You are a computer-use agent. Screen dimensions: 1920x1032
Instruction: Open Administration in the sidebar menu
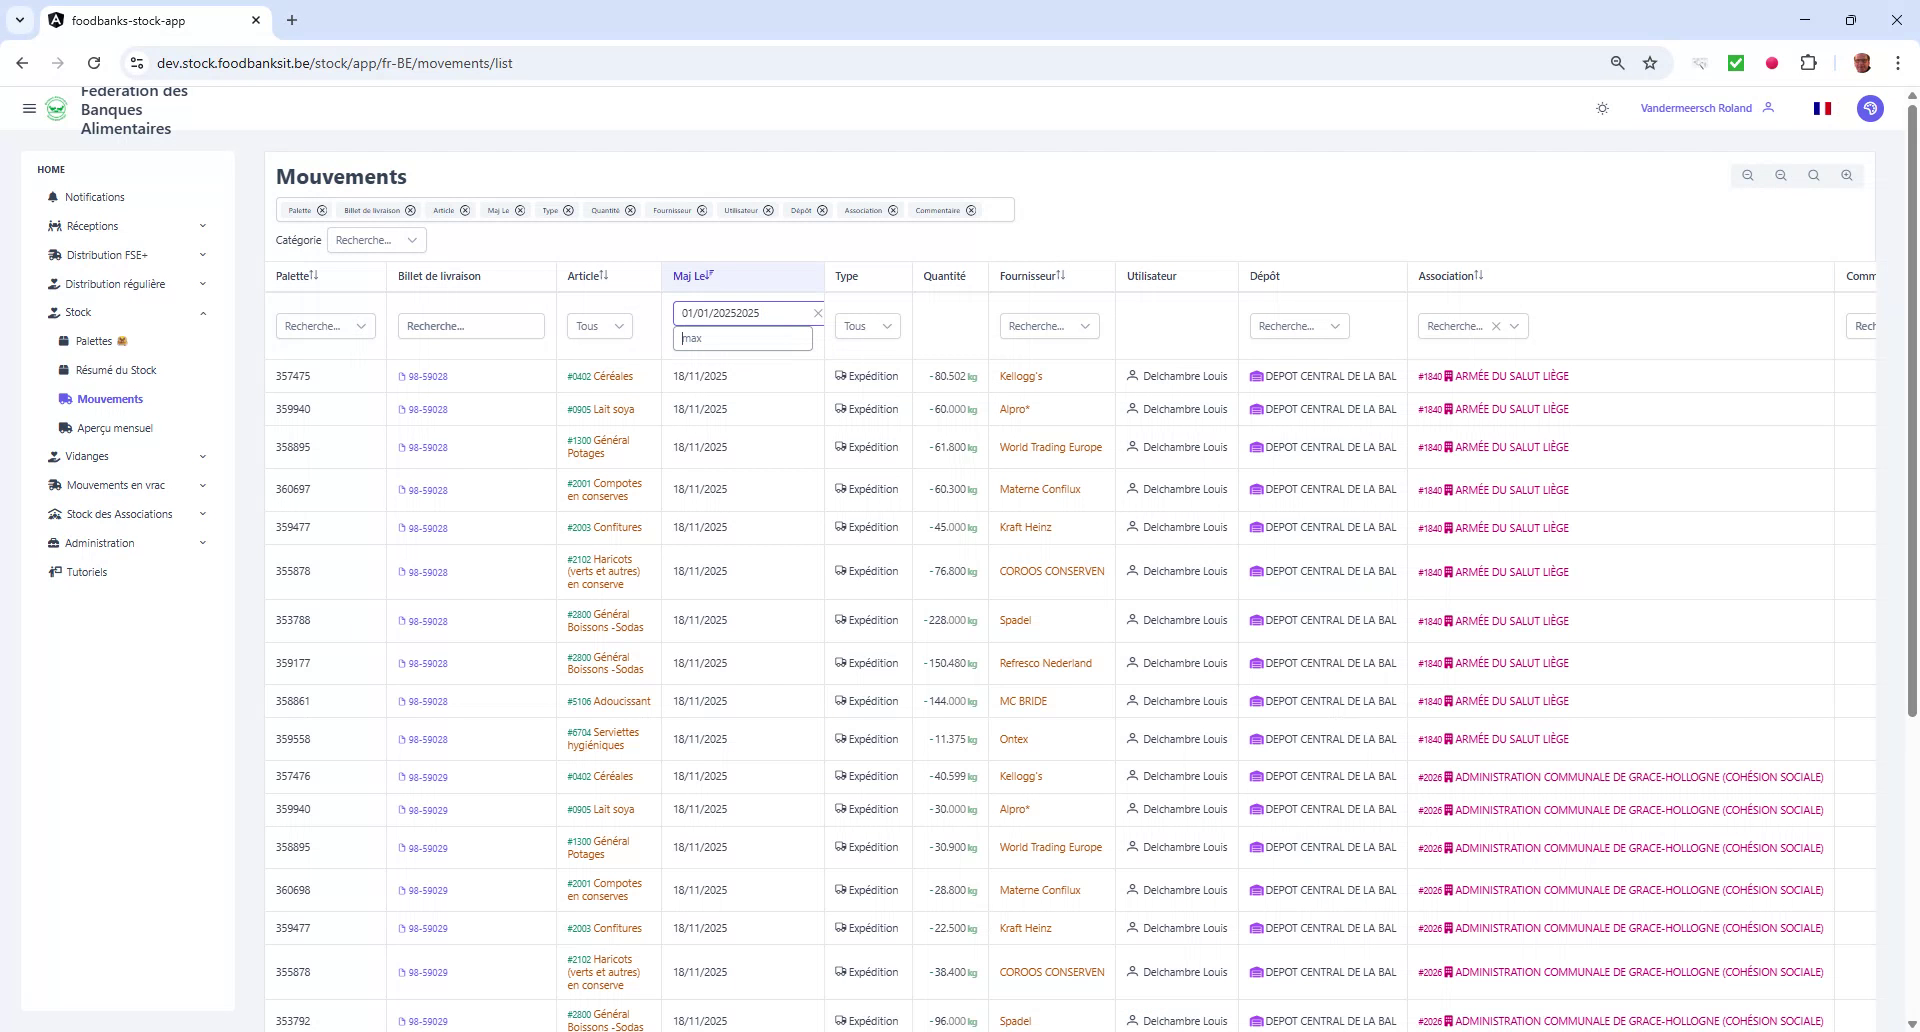(100, 543)
